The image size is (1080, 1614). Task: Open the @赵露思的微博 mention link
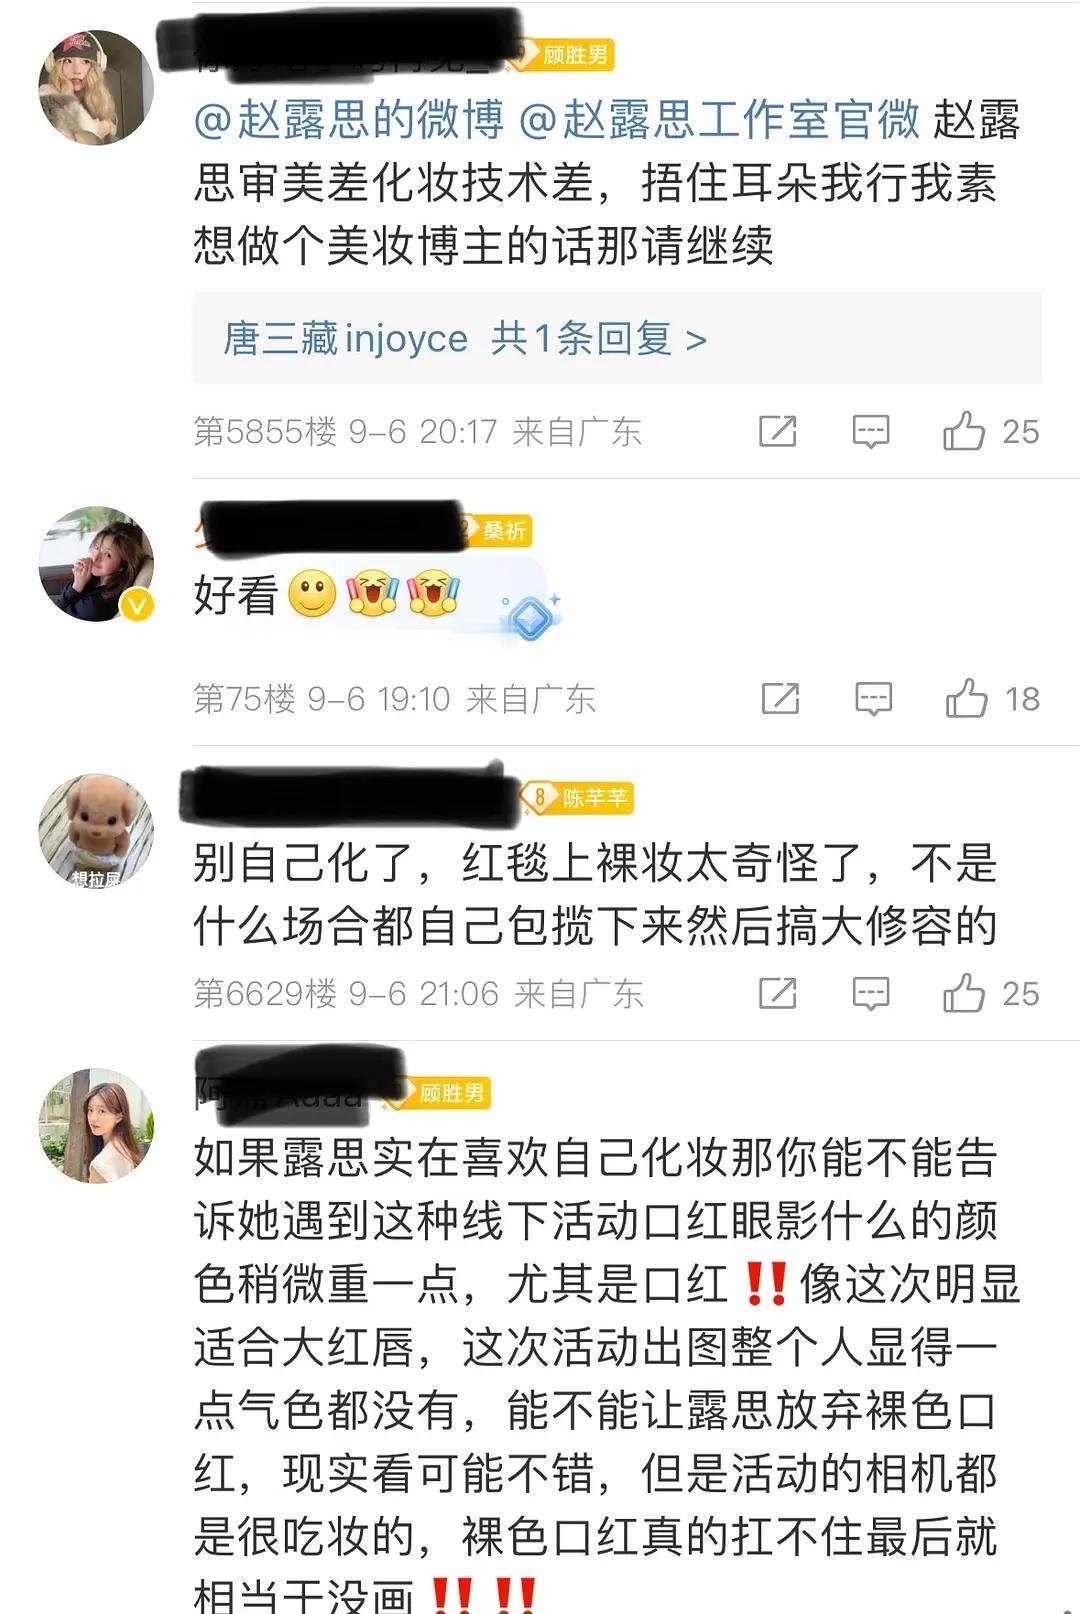coord(349,119)
